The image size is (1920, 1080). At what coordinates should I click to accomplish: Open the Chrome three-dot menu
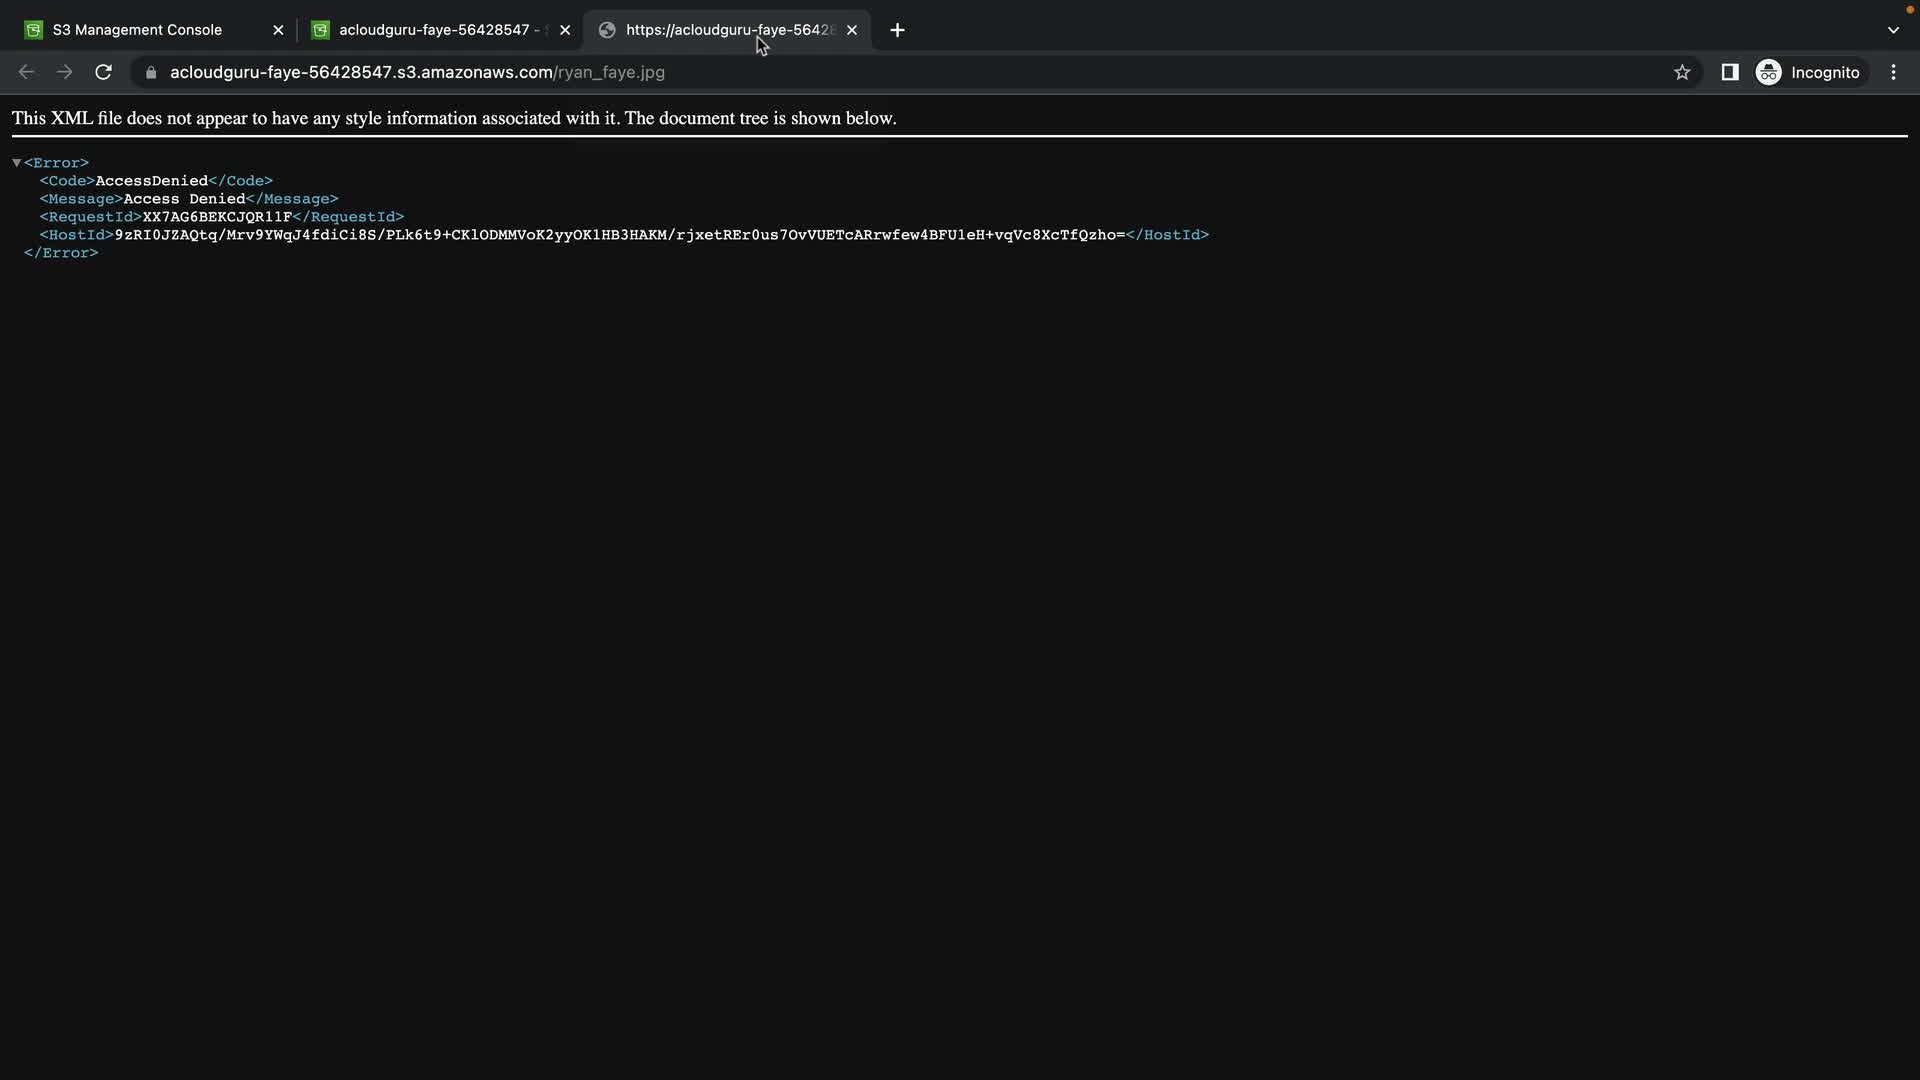click(x=1893, y=72)
